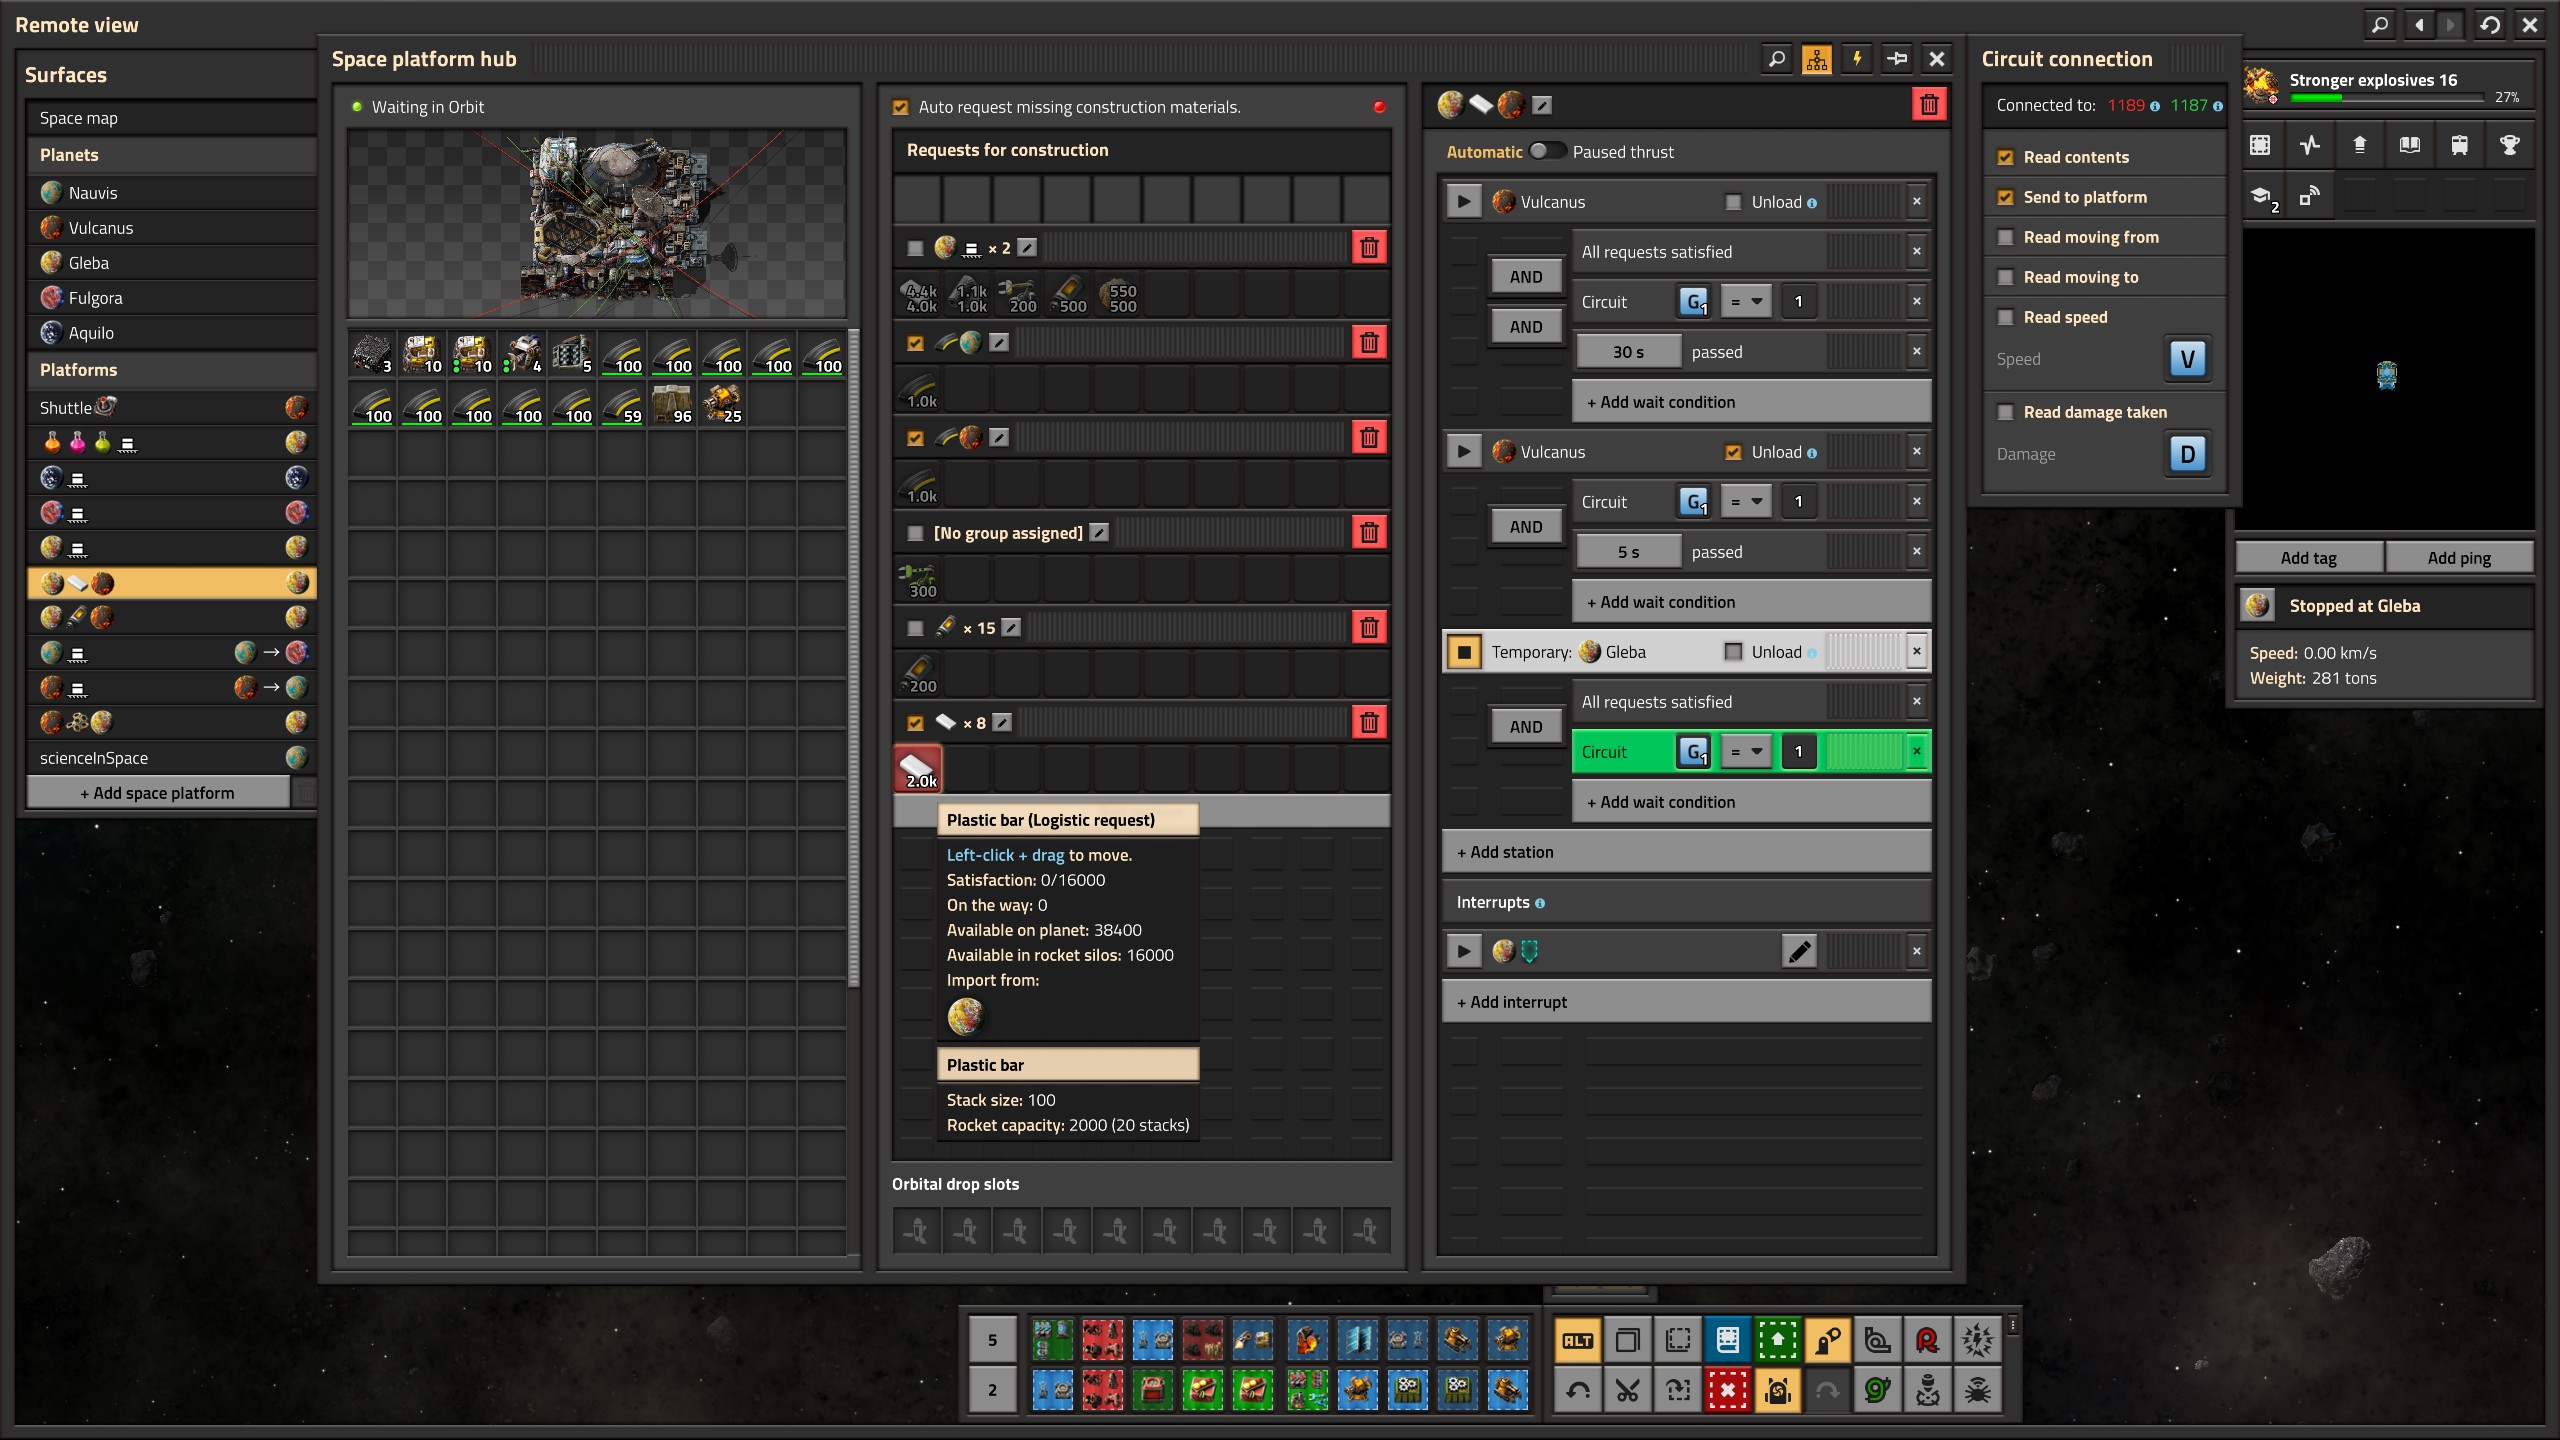Click Add tag button
This screenshot has width=2560, height=1440.
pos(2309,558)
